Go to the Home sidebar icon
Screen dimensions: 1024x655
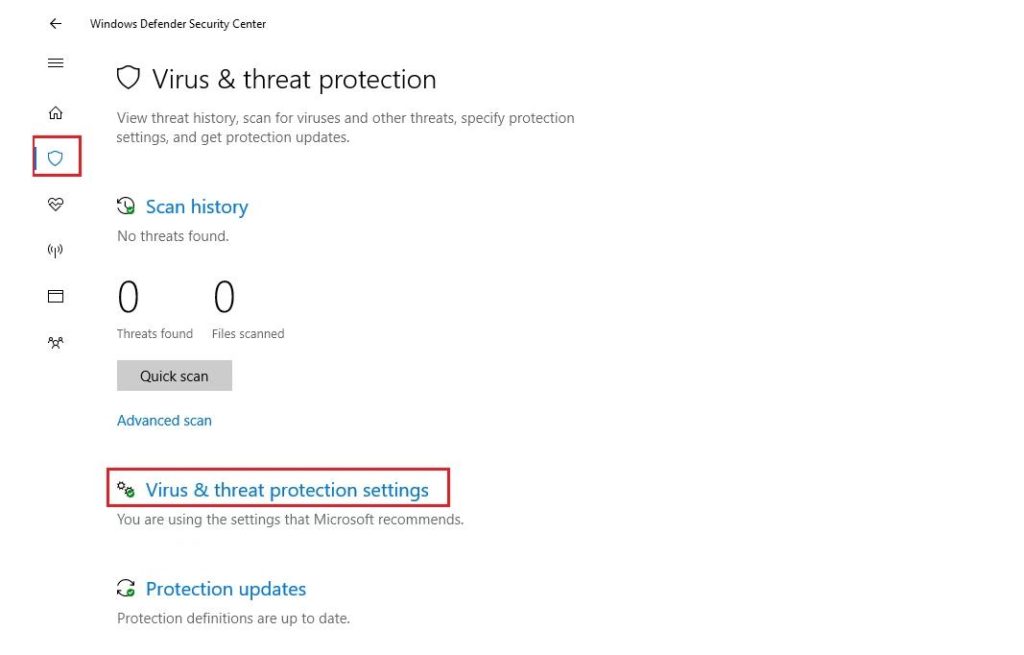[56, 113]
